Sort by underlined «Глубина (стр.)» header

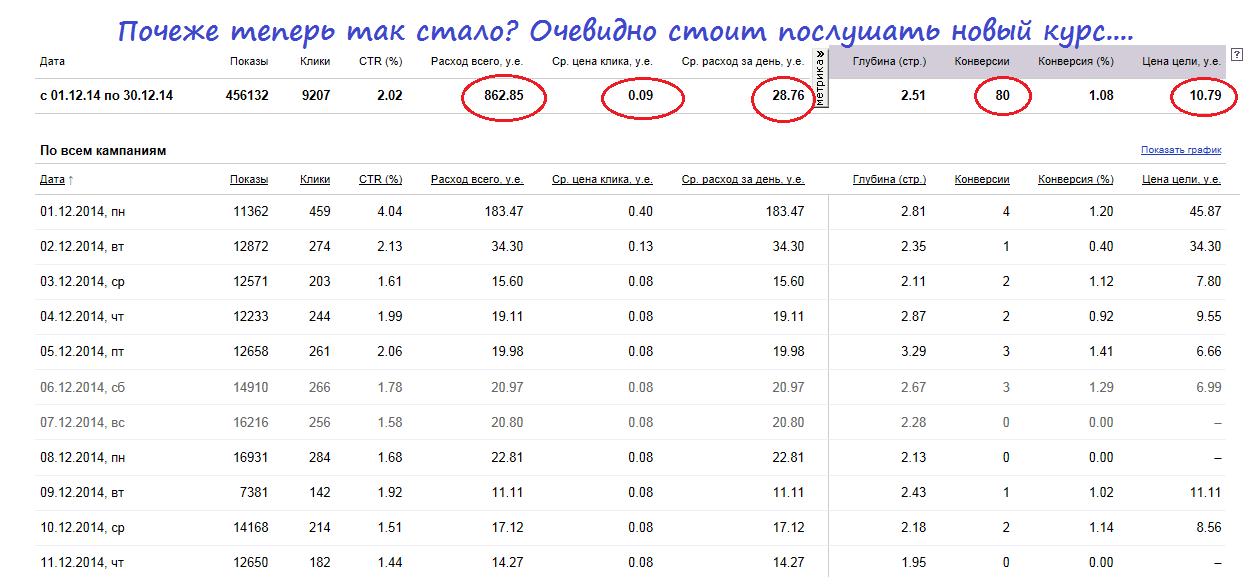[889, 180]
